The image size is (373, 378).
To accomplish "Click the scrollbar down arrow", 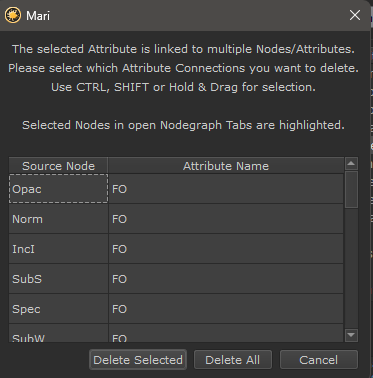I will coord(351,335).
